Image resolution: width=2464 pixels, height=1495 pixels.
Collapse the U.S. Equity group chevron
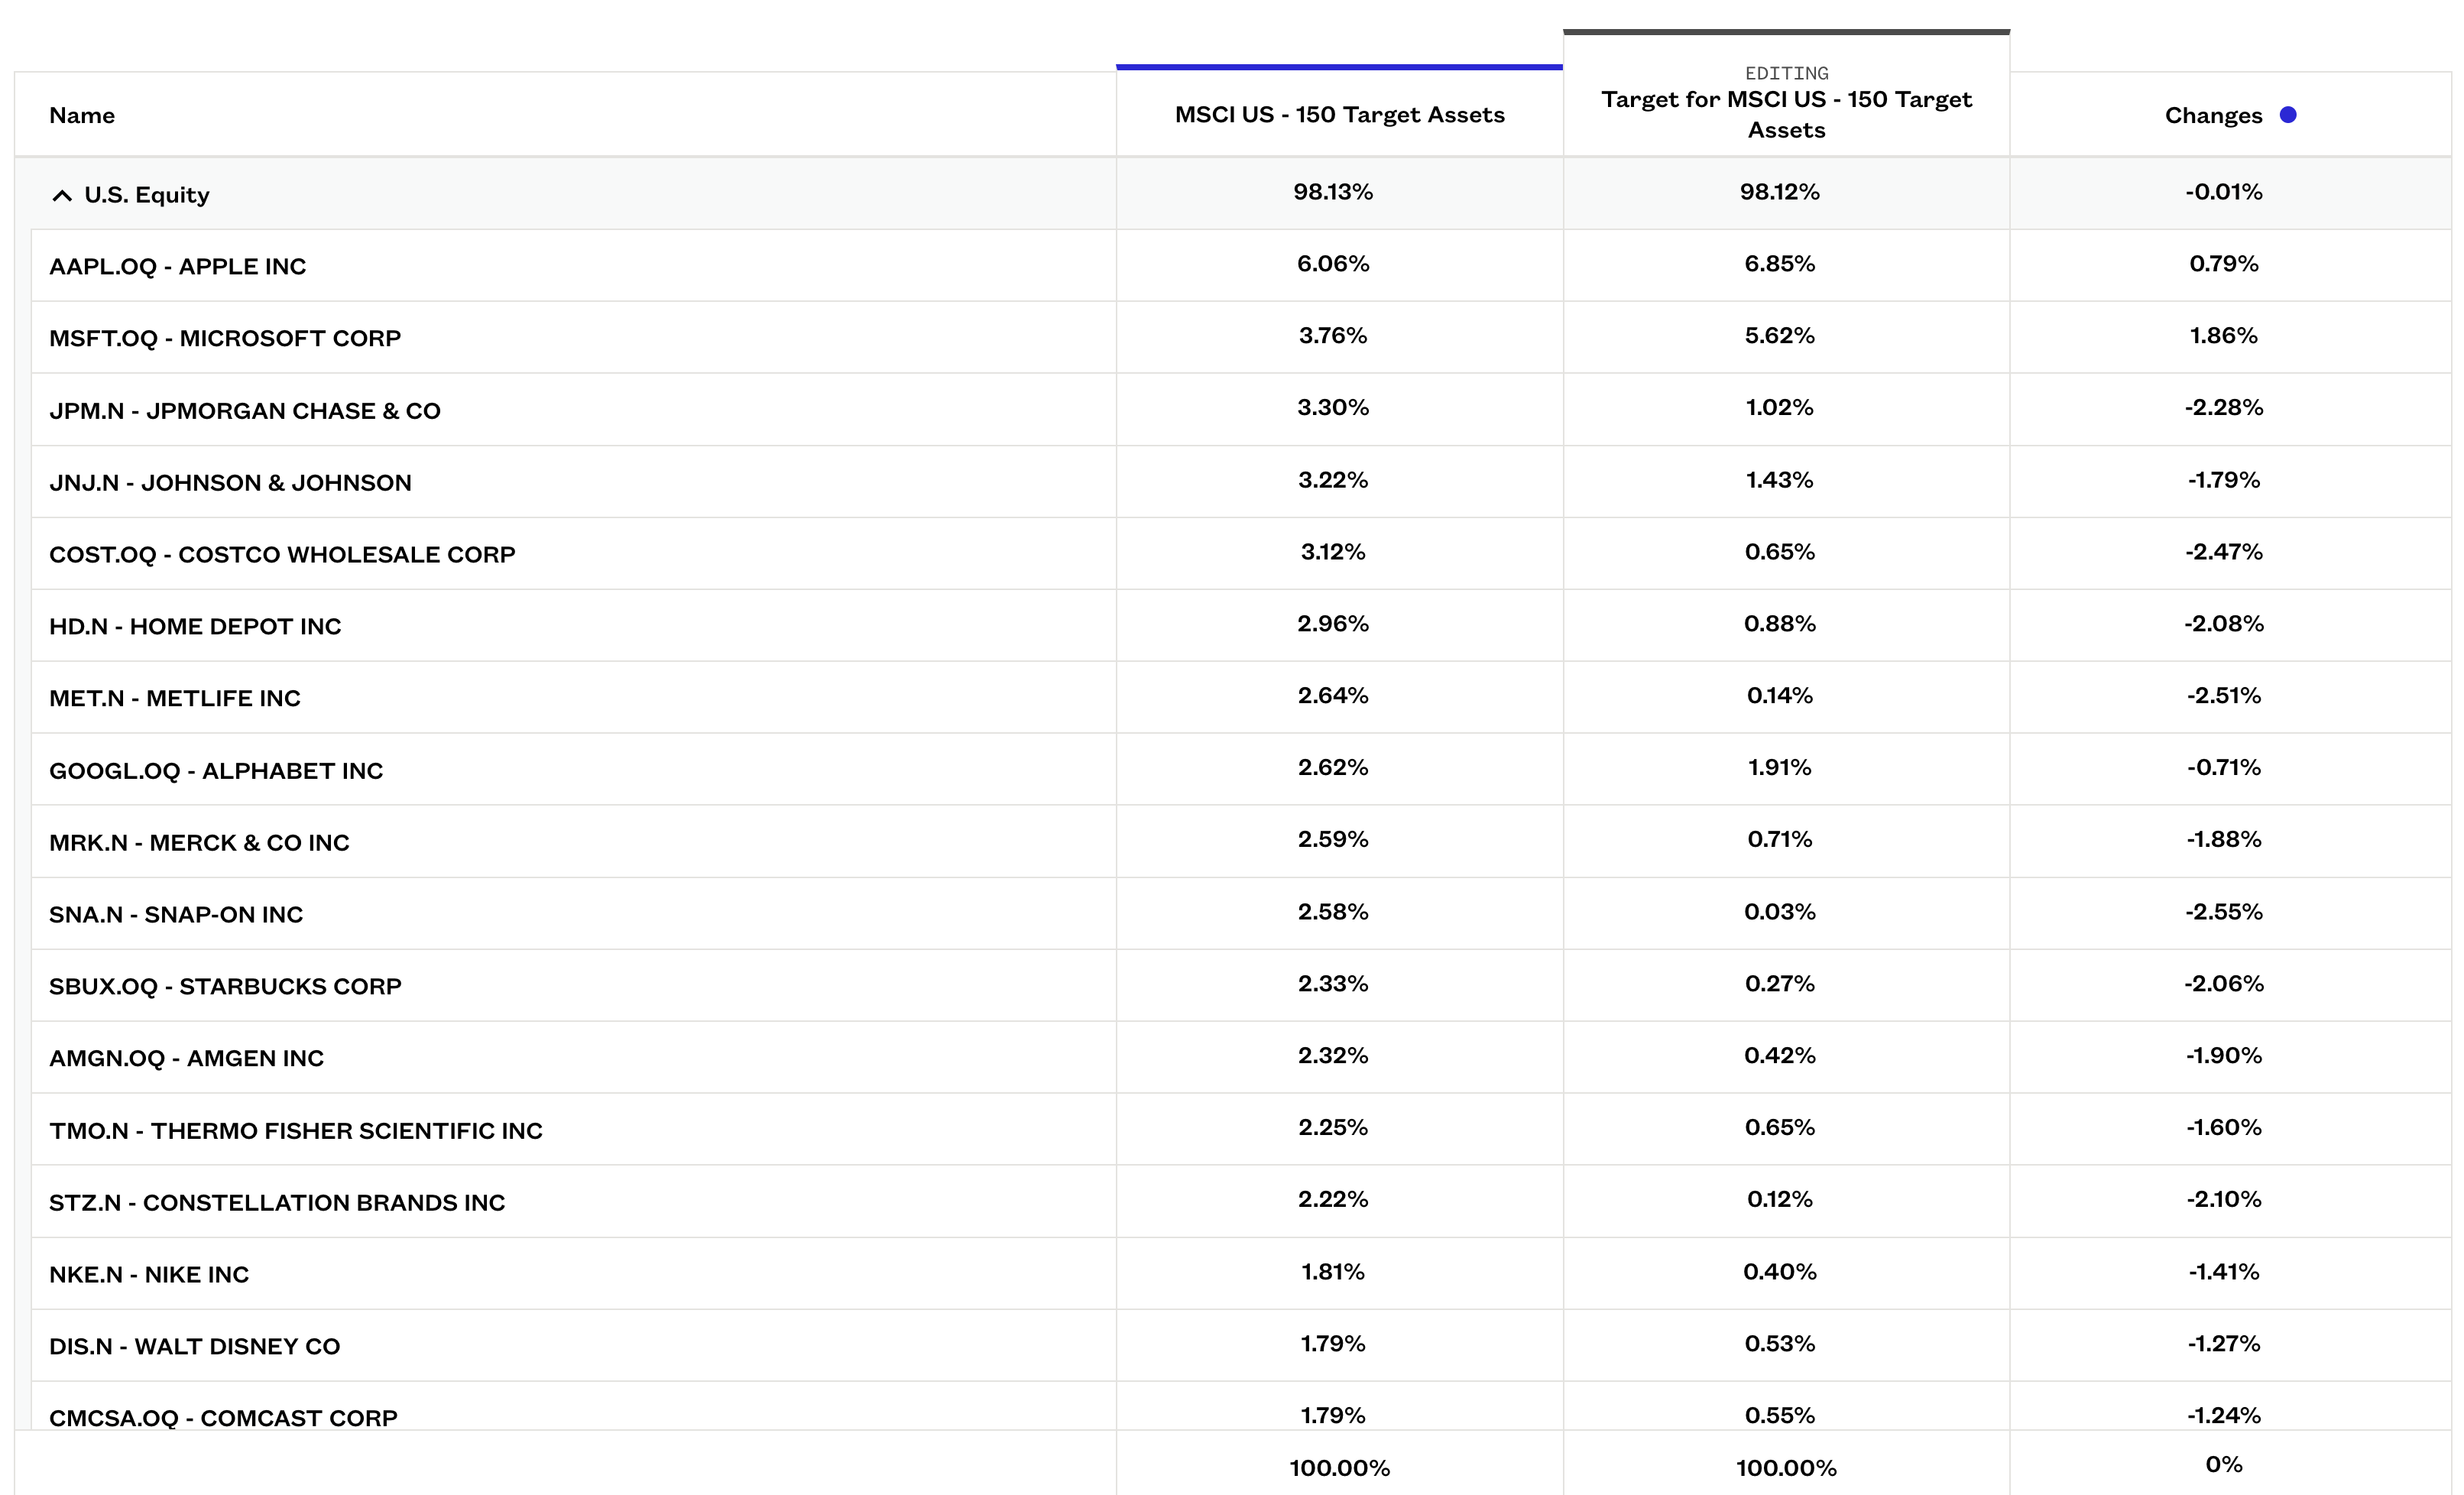(x=62, y=195)
